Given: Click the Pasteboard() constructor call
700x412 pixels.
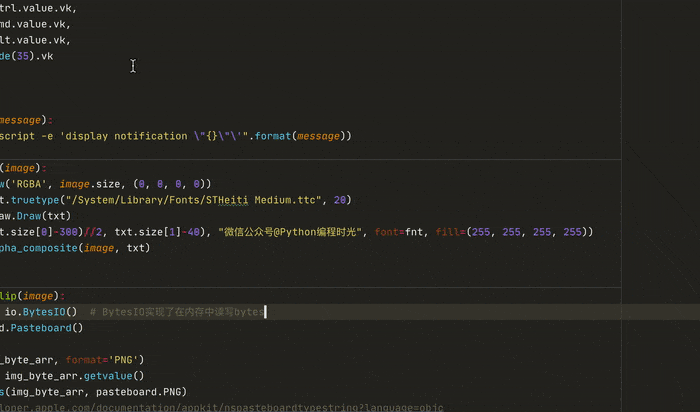Looking at the screenshot, I should pyautogui.click(x=46, y=328).
